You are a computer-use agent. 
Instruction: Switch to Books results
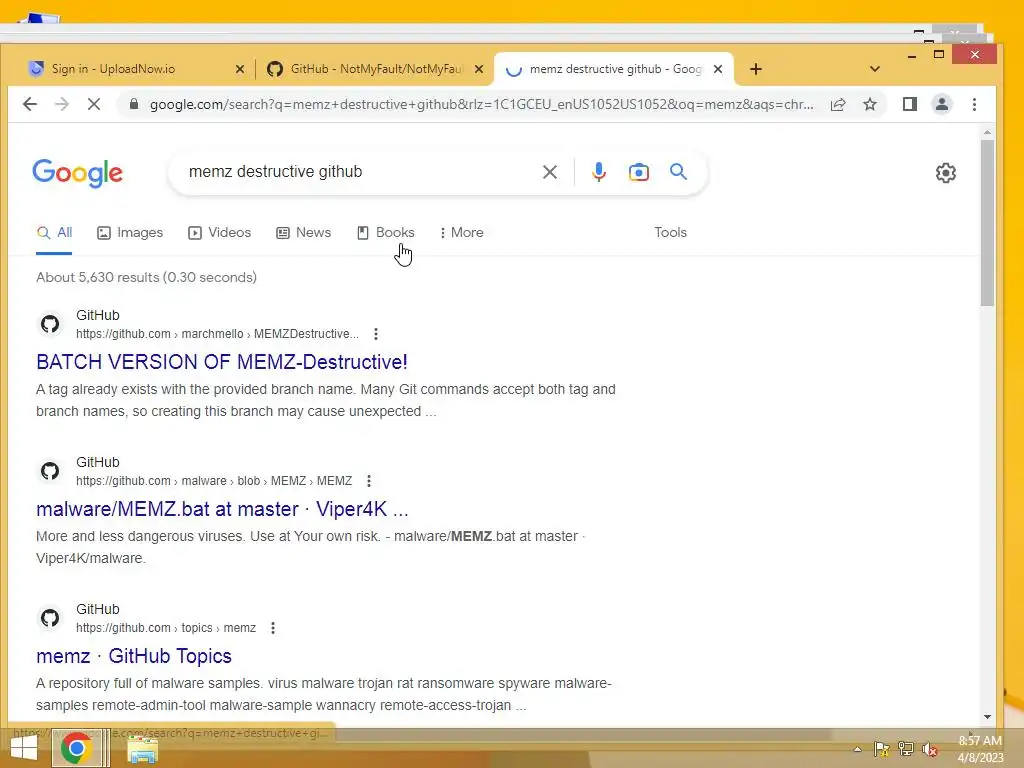click(385, 232)
